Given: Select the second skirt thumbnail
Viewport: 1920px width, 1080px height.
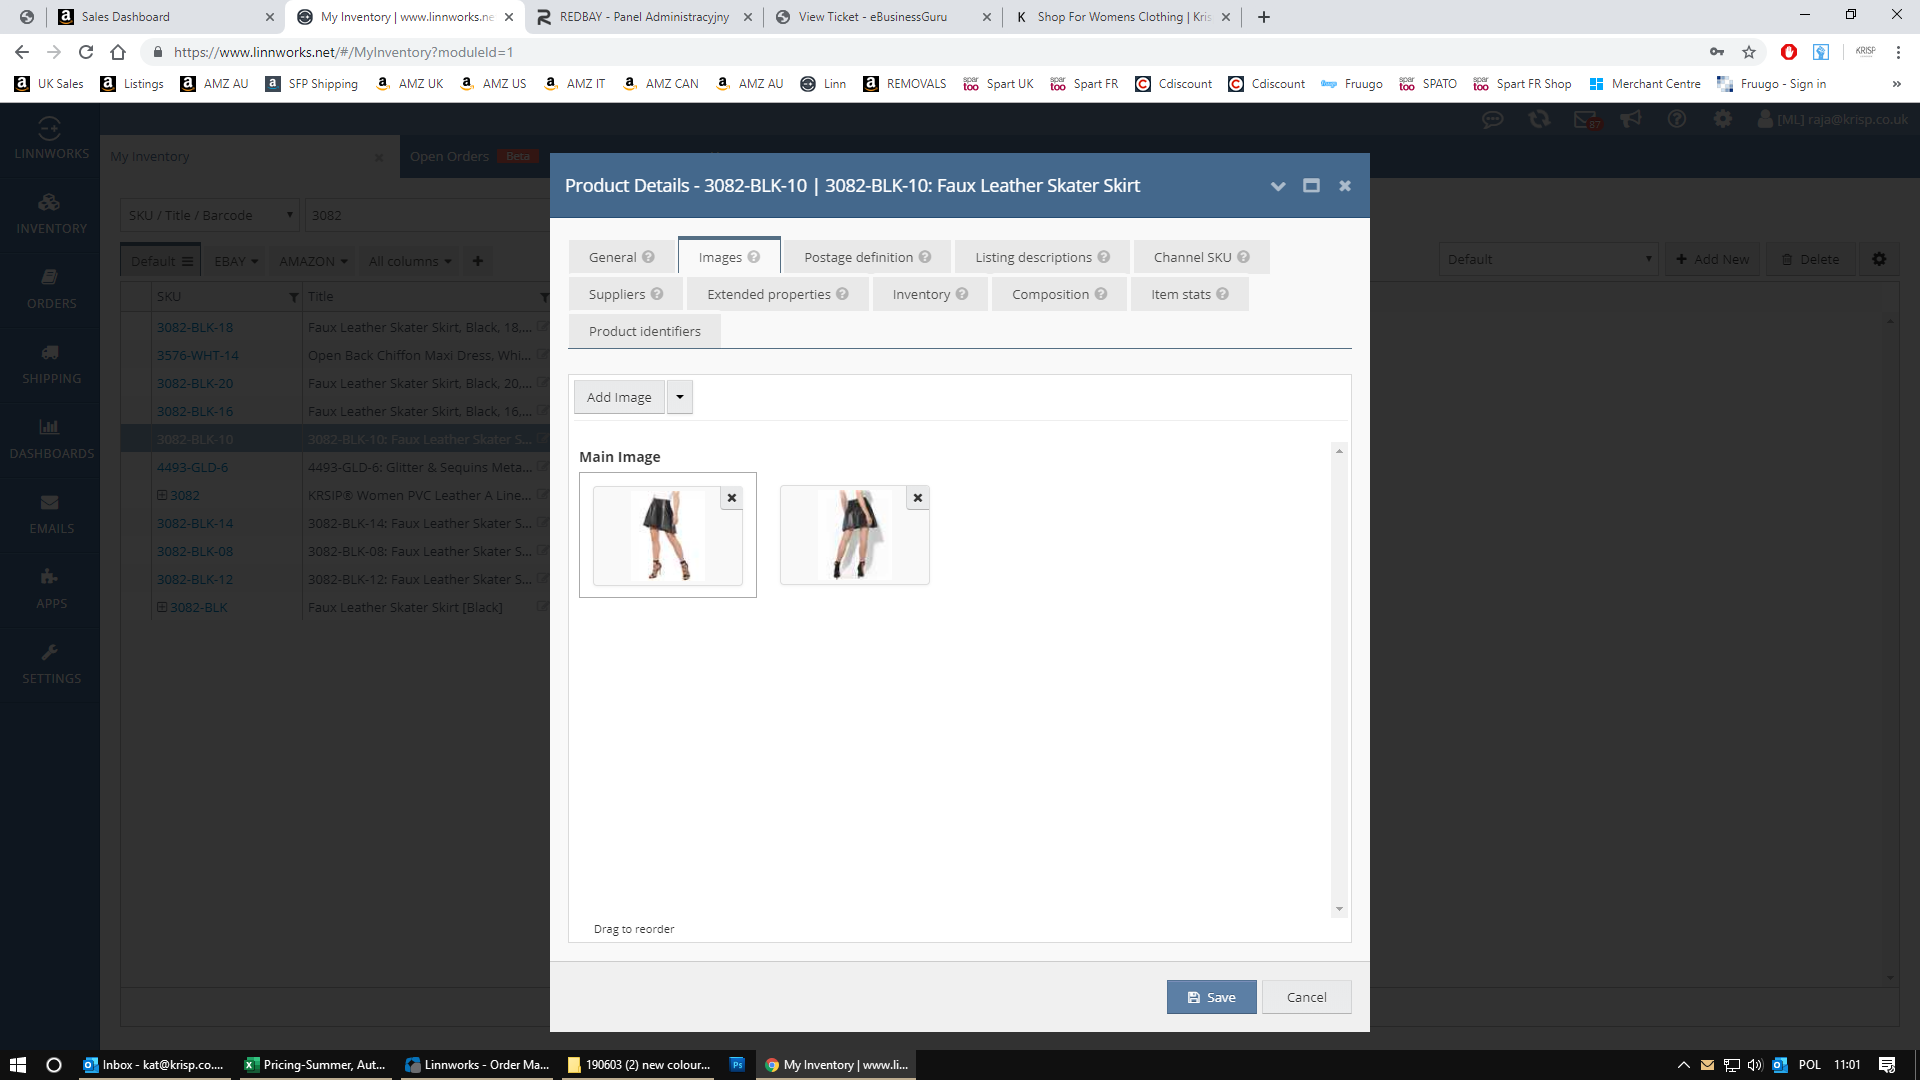Looking at the screenshot, I should point(854,537).
